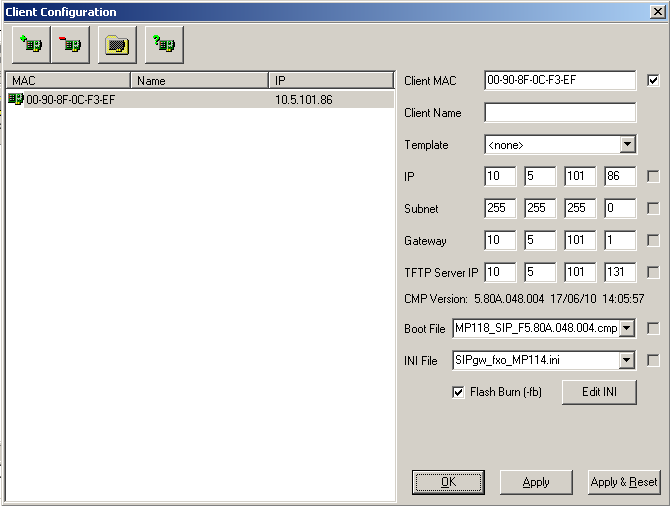Viewport: 670px width, 506px height.
Task: Click the Name column header
Action: pos(199,80)
